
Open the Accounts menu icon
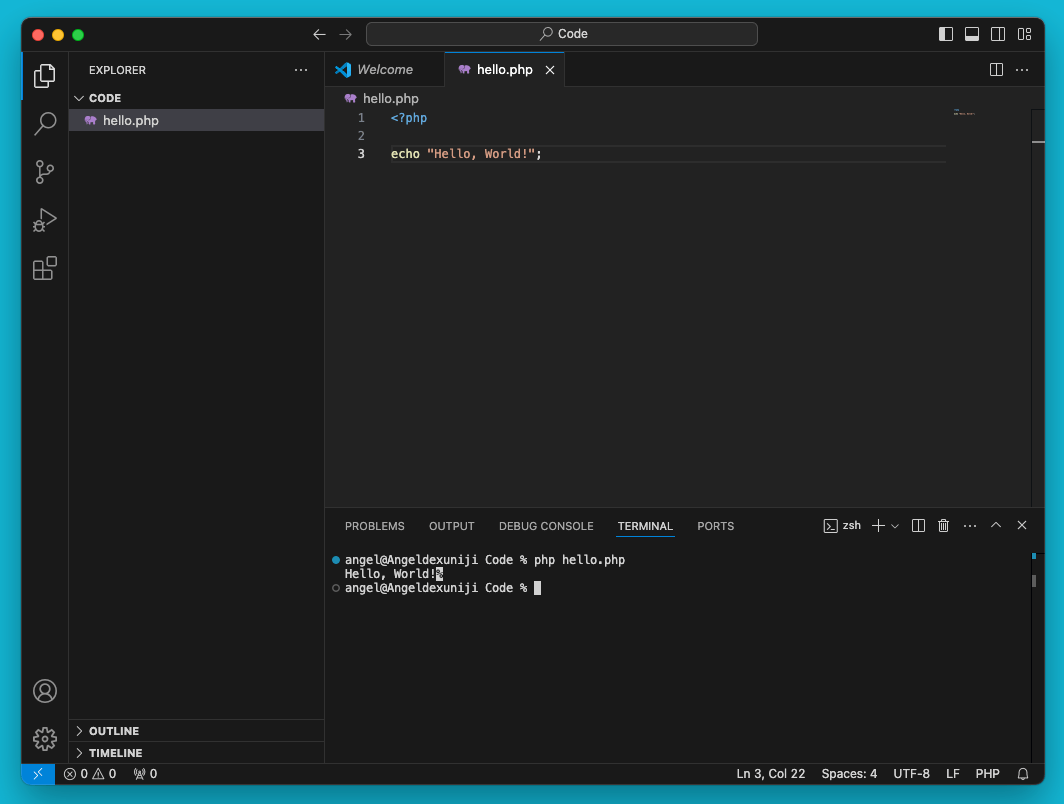[x=45, y=691]
